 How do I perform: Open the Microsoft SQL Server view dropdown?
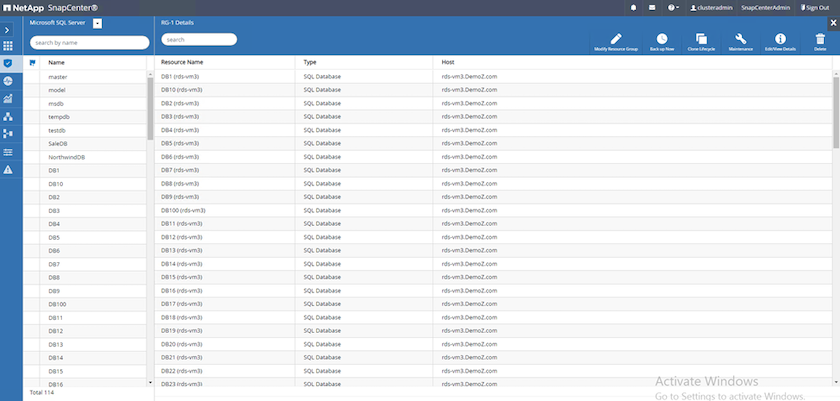click(x=97, y=23)
